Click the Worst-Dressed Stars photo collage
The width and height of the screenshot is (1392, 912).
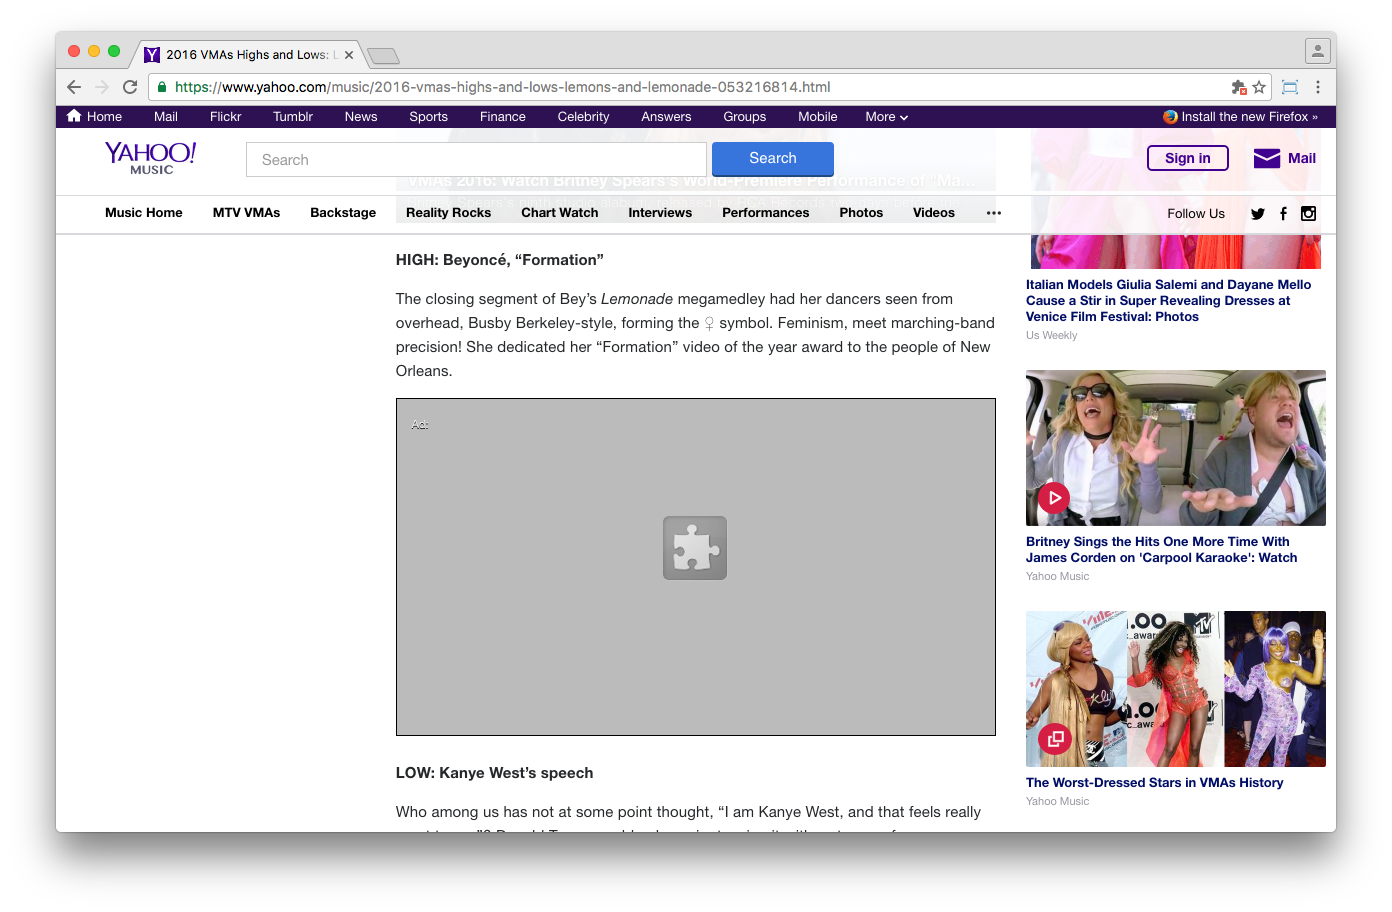pyautogui.click(x=1176, y=689)
